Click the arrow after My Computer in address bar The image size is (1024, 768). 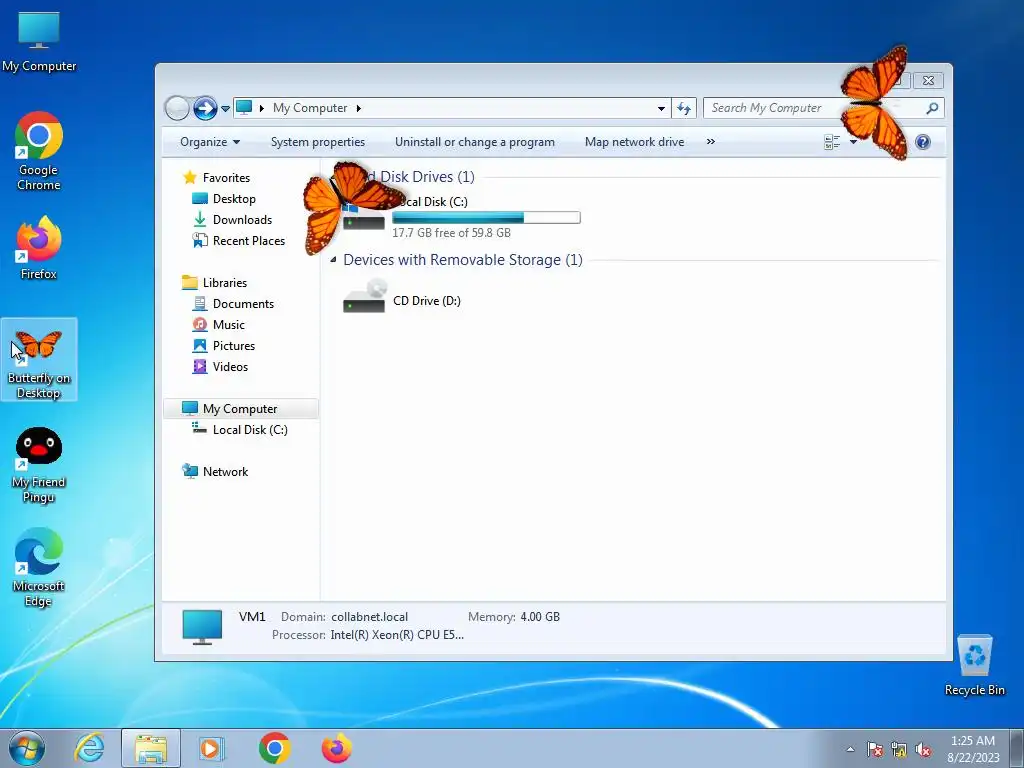(x=359, y=108)
